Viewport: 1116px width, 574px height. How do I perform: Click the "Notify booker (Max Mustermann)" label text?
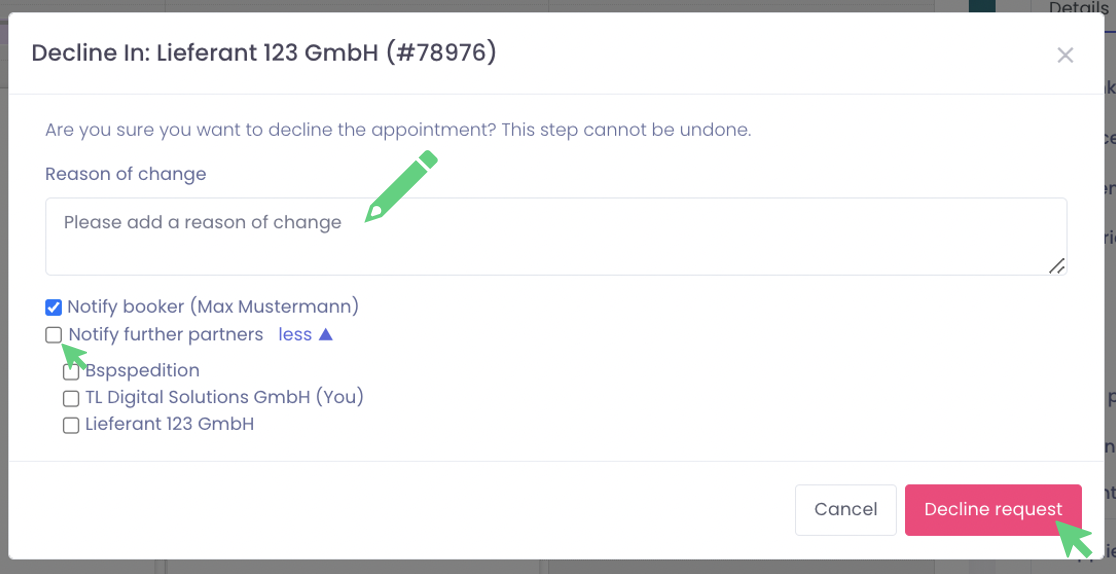[213, 307]
